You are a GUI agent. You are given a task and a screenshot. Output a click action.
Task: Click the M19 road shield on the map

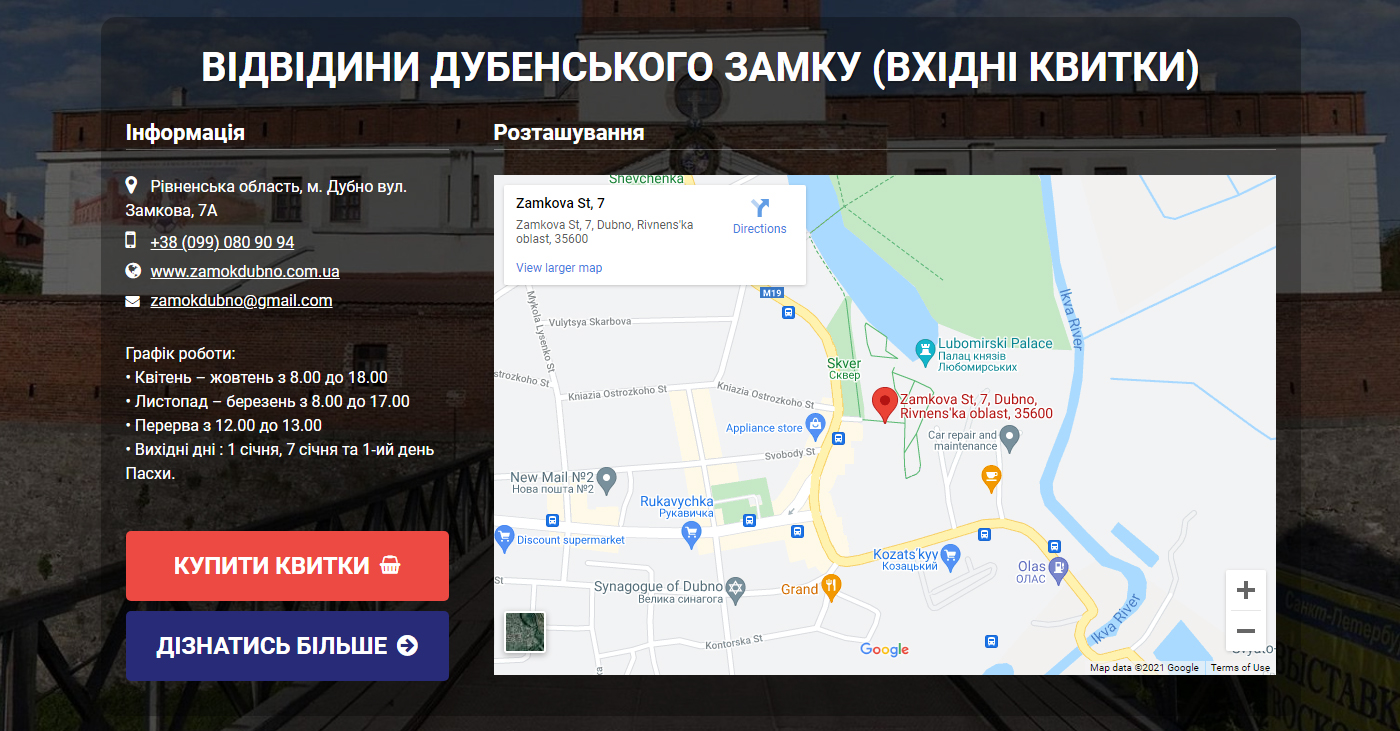(771, 293)
